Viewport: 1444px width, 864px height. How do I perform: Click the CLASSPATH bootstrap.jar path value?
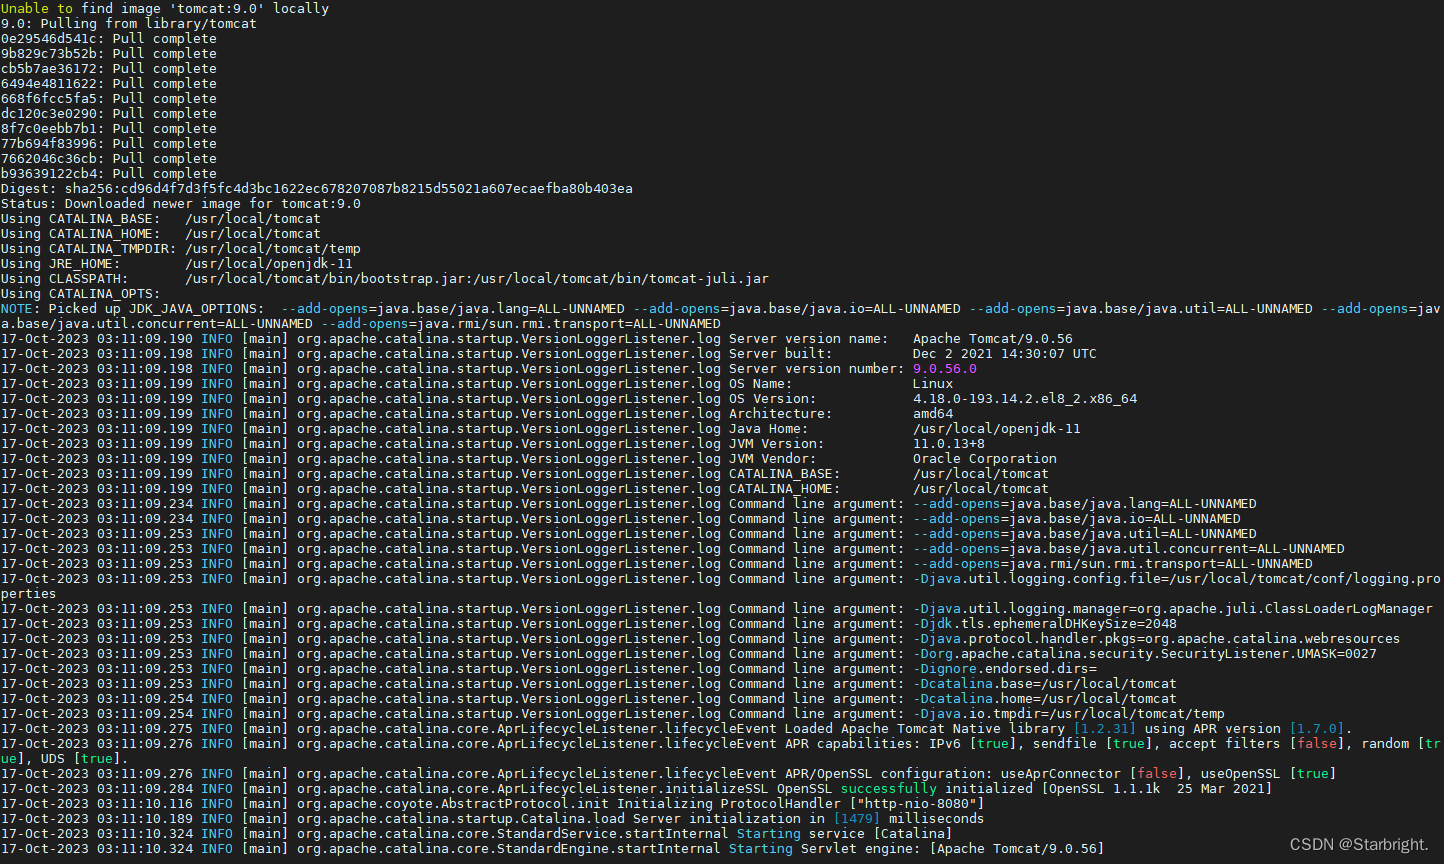(477, 278)
